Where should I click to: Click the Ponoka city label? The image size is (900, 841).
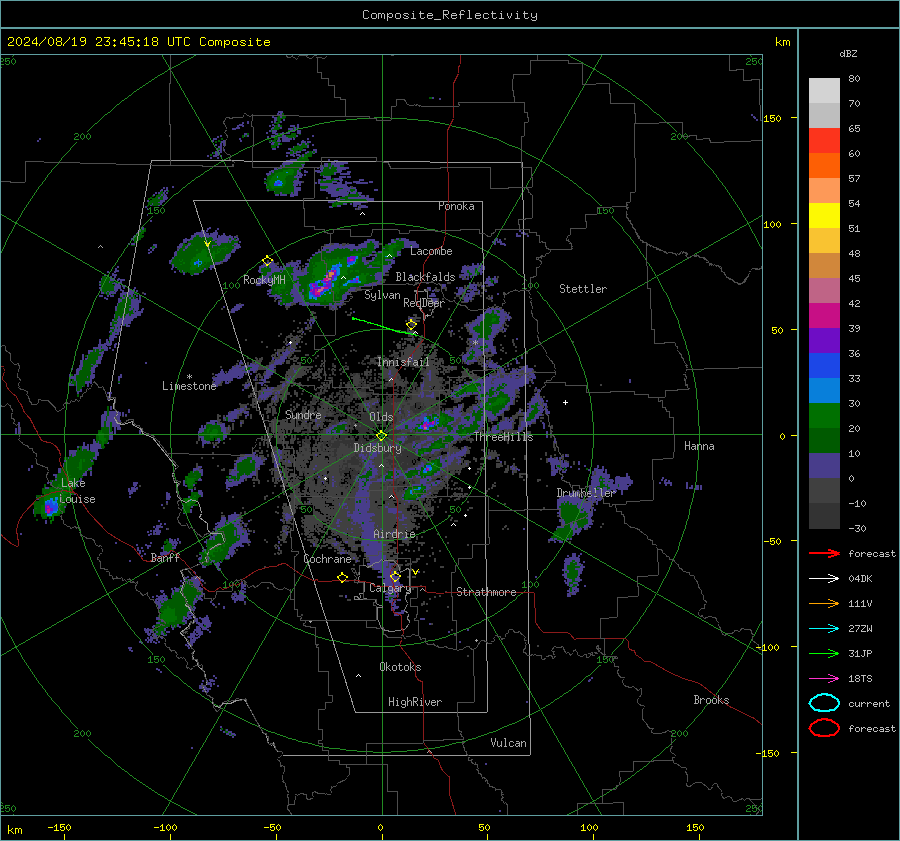(456, 206)
